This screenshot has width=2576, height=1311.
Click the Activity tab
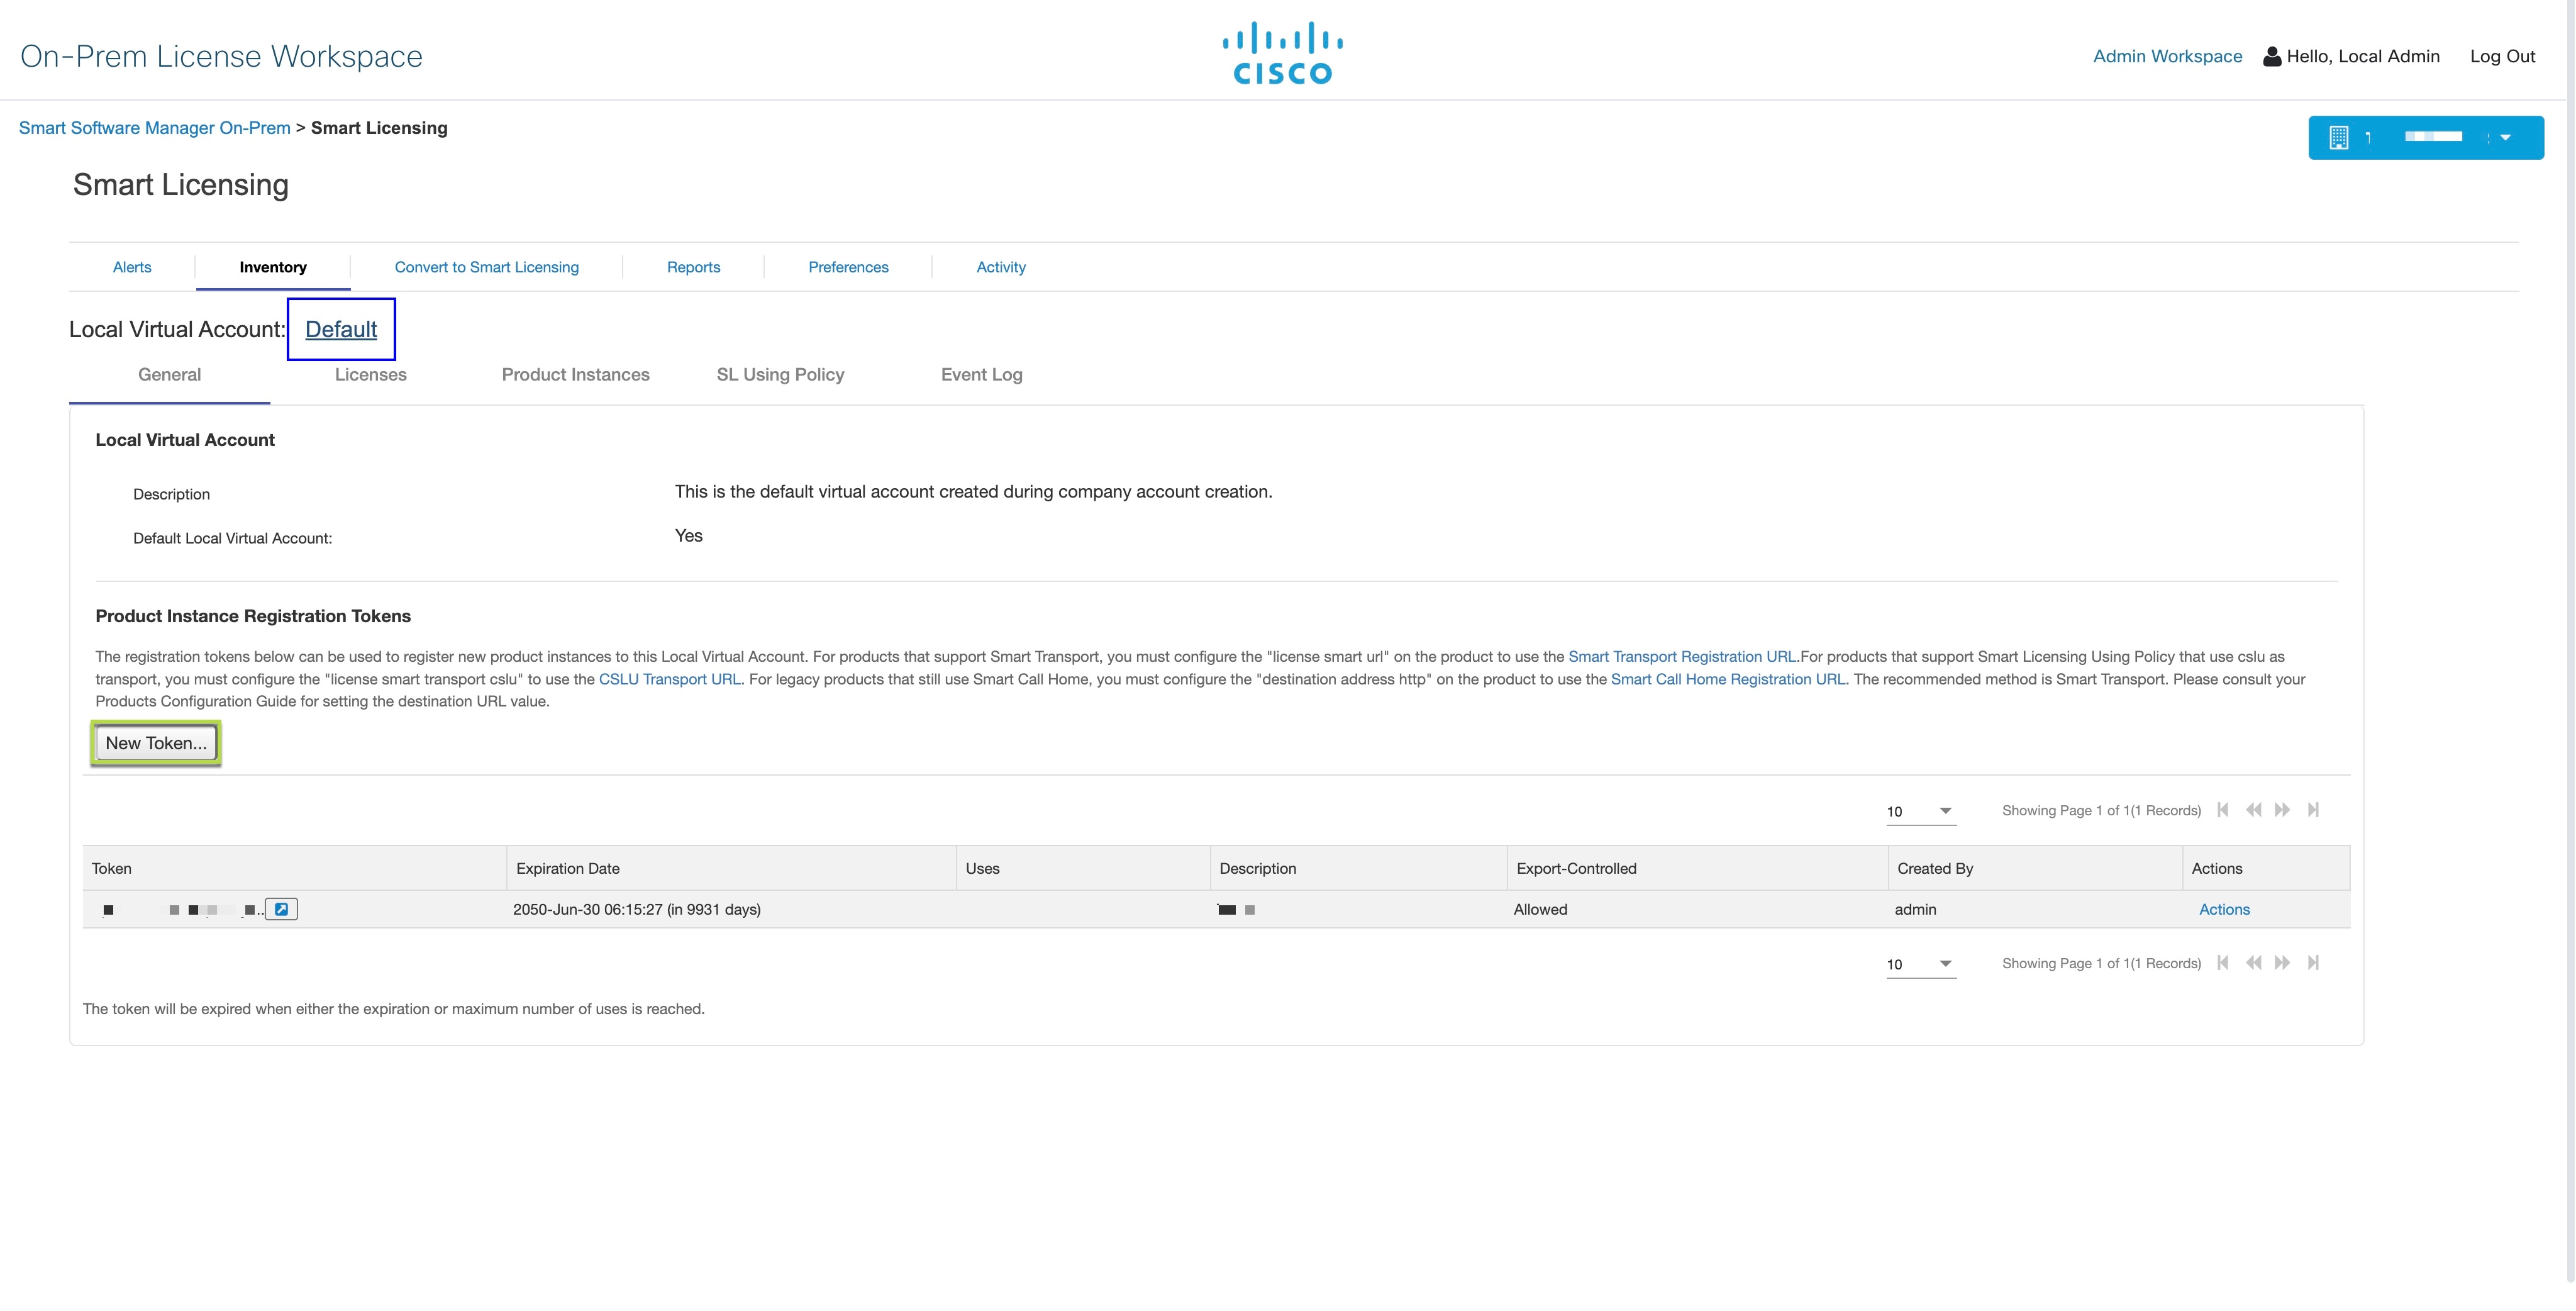[x=998, y=266]
